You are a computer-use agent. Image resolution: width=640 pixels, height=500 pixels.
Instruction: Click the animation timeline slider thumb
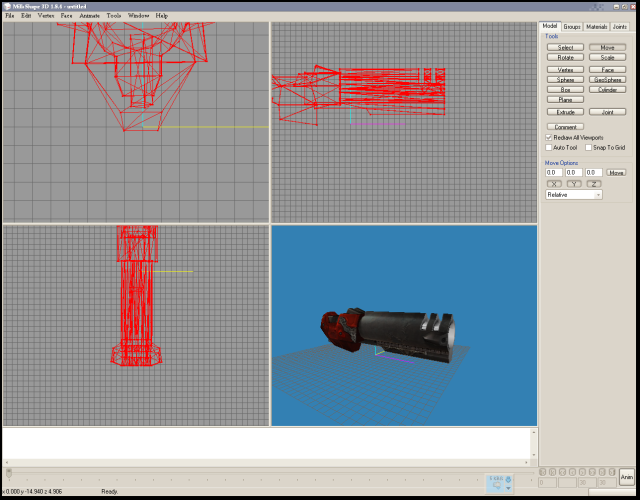click(x=9, y=473)
